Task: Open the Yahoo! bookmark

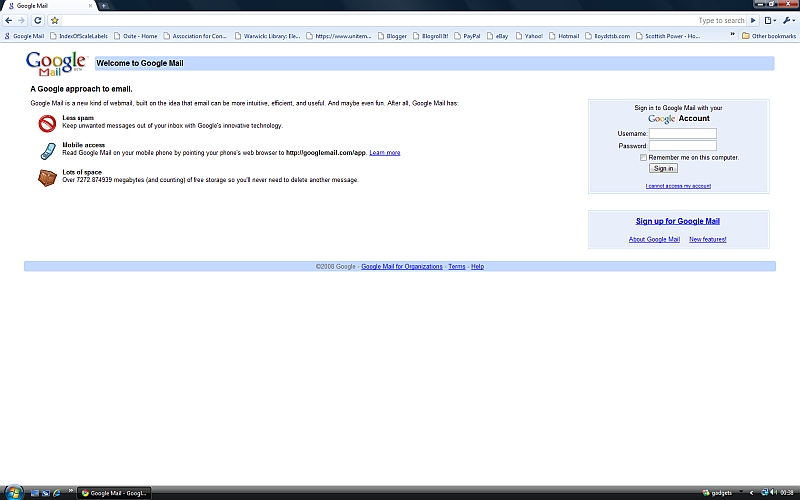Action: click(529, 36)
